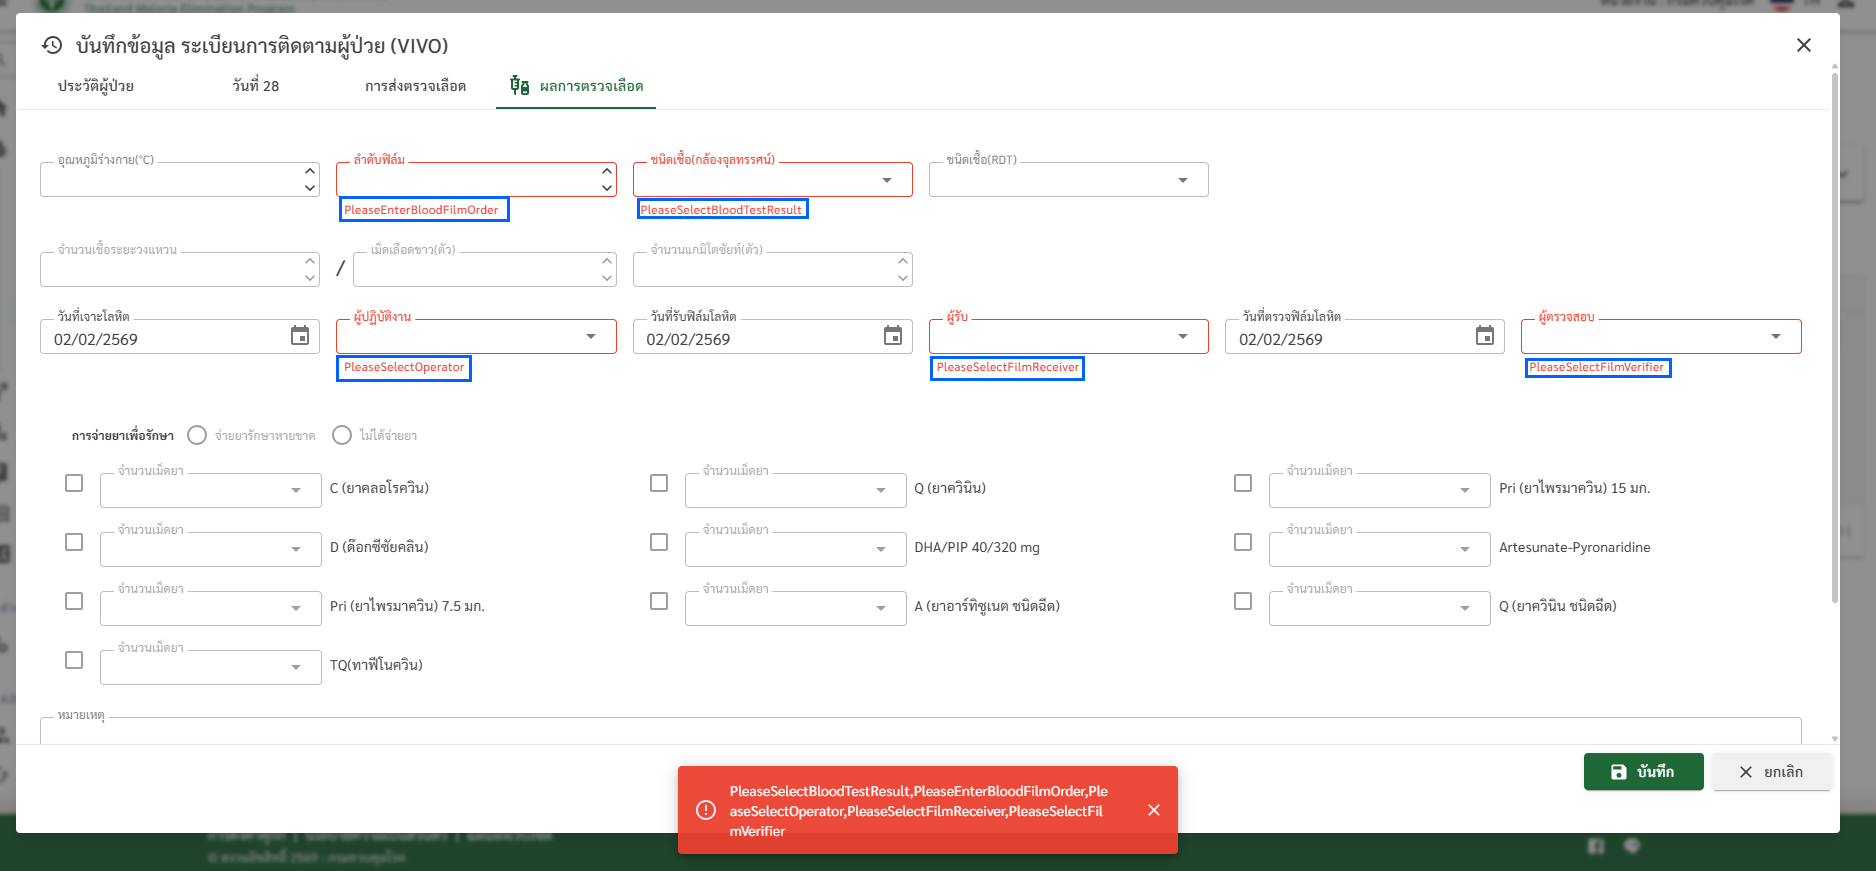1876x871 pixels.
Task: Switch to ประวัติผู้ป่วย tab
Action: pos(96,86)
